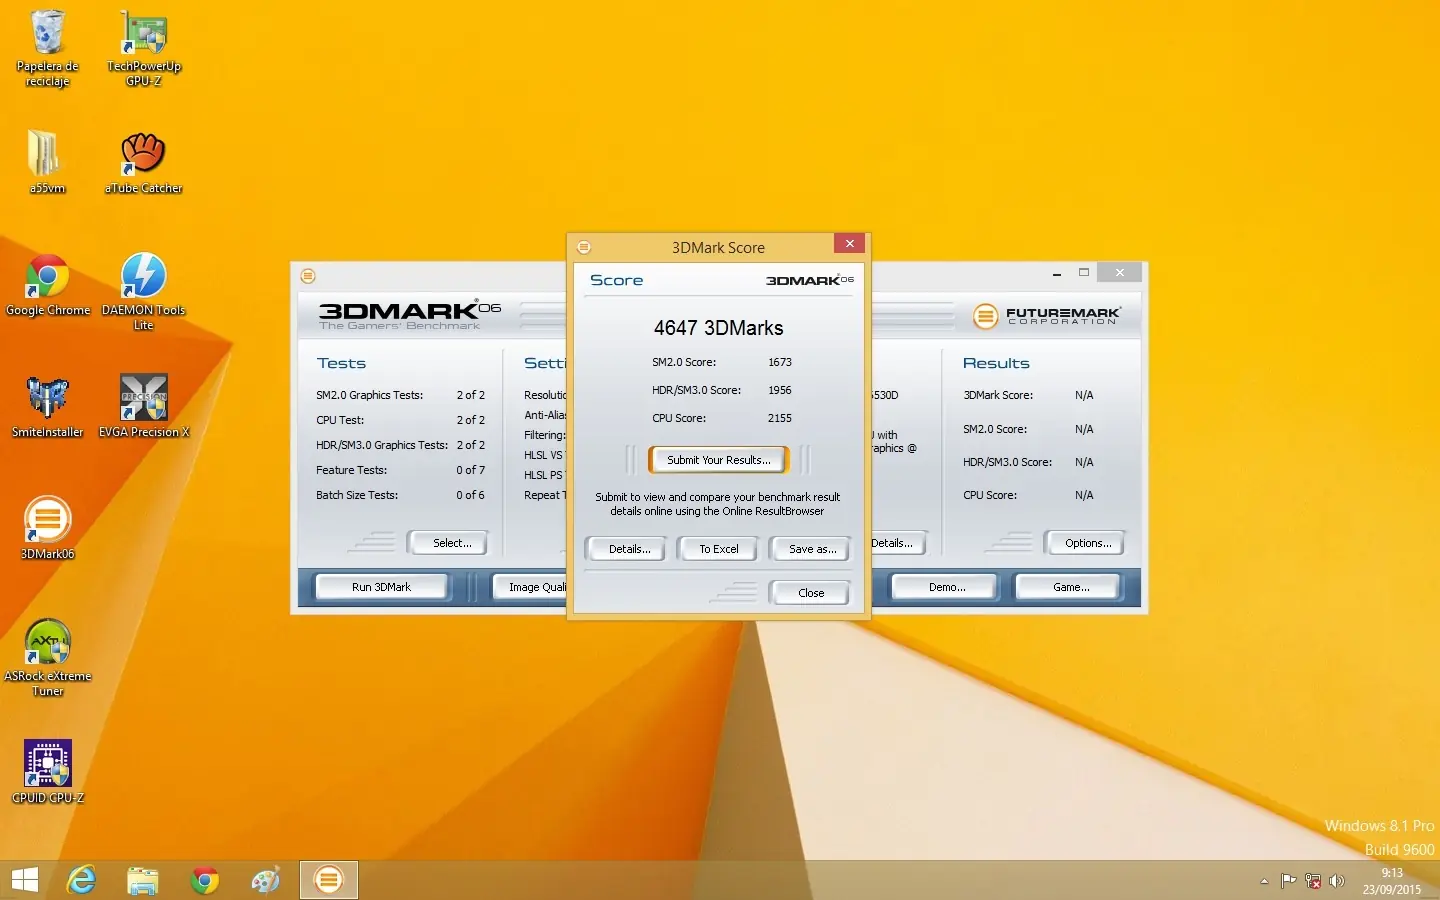Click the 'Feature Tests:' label
Viewport: 1440px width, 900px height.
tap(351, 470)
